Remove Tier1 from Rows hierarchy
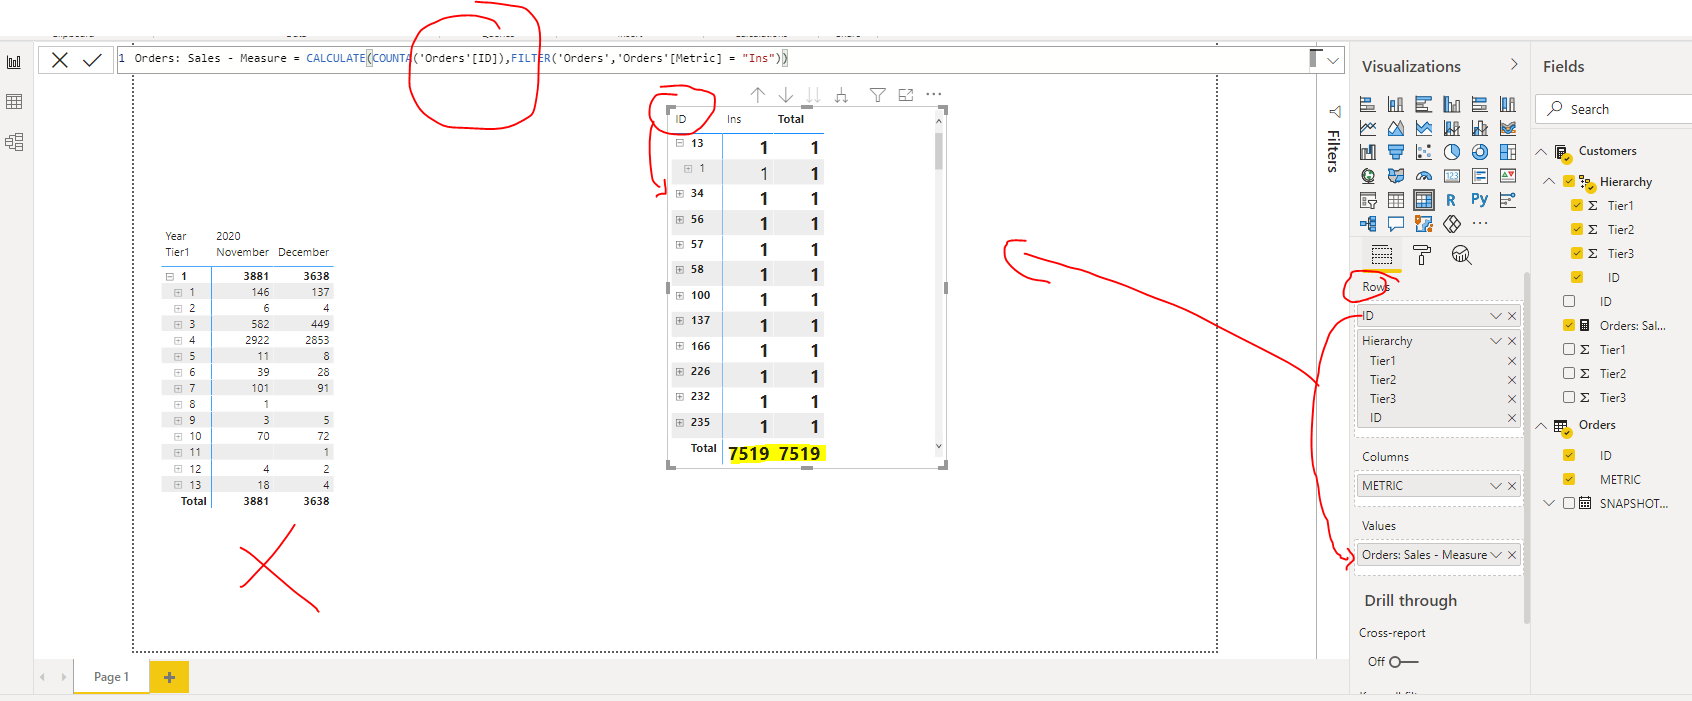 pos(1512,361)
